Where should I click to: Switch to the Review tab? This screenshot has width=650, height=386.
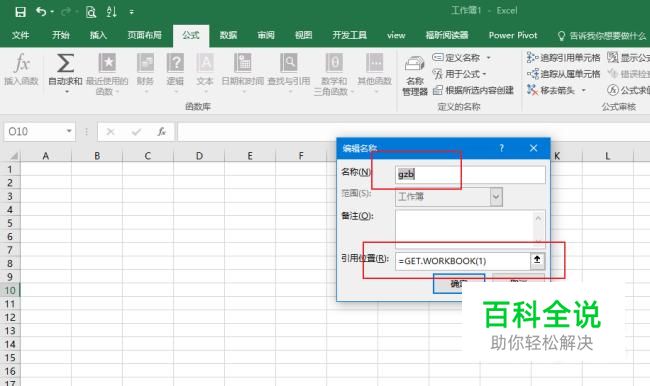(266, 35)
